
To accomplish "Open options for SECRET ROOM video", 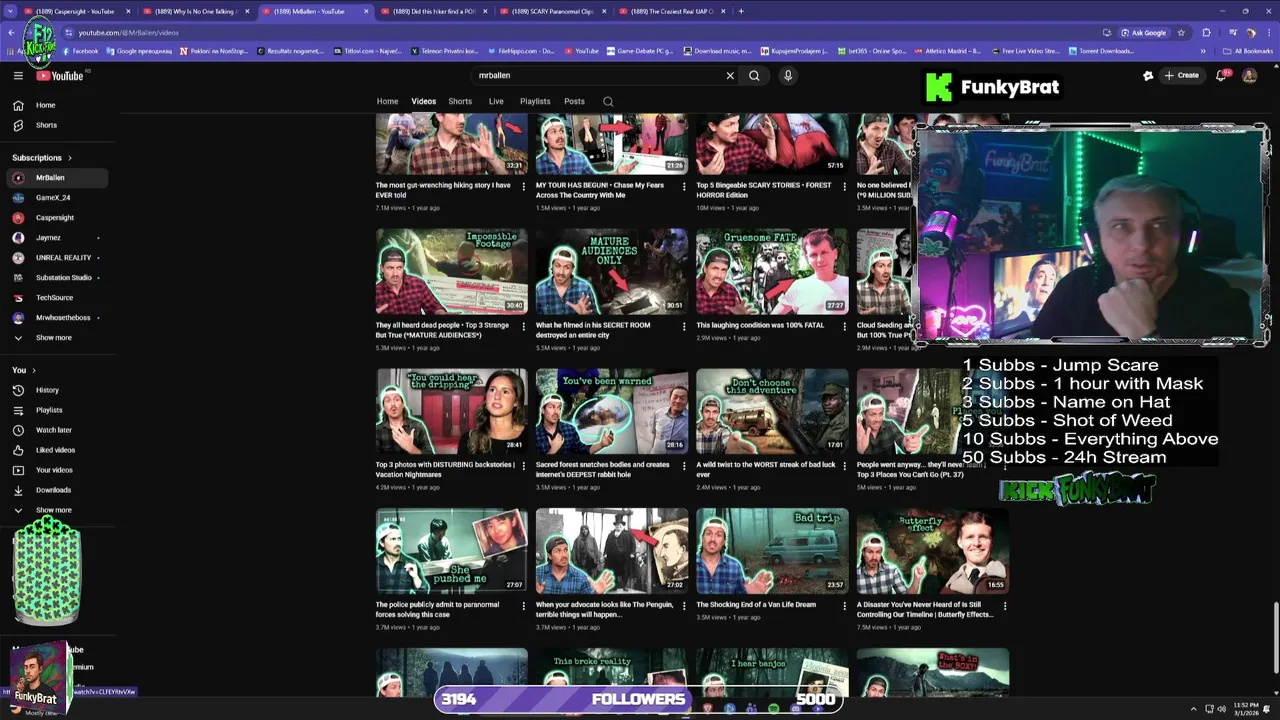I will [684, 326].
